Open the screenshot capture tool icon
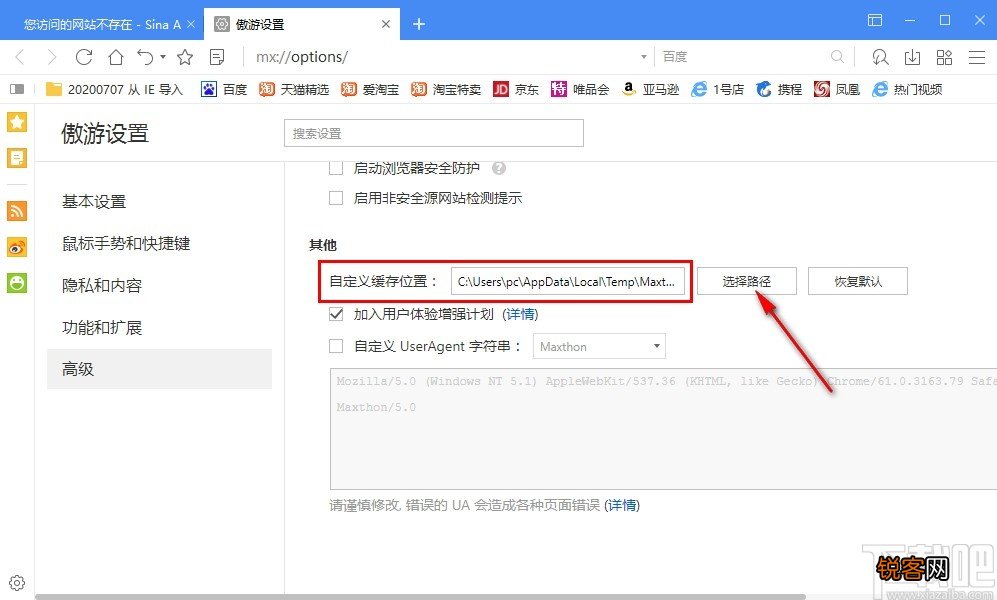997x600 pixels. click(880, 57)
